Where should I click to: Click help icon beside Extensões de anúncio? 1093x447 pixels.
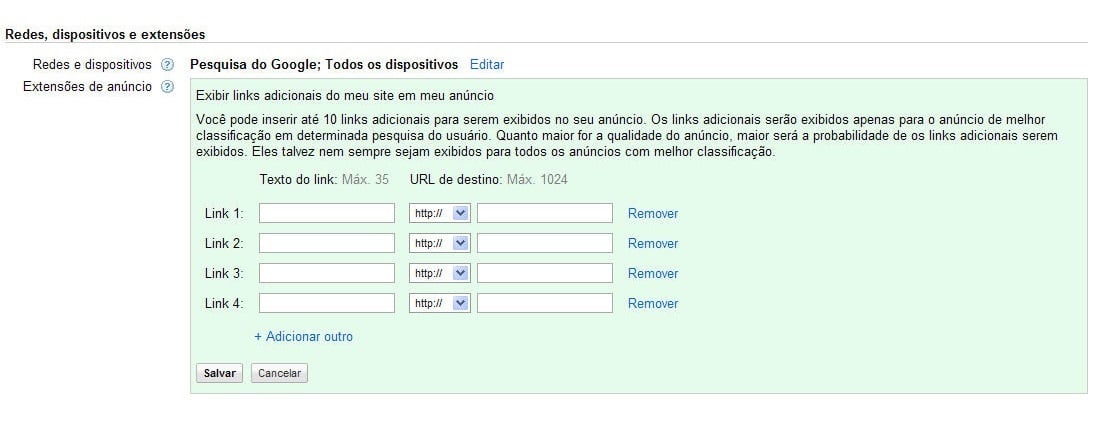pyautogui.click(x=167, y=87)
